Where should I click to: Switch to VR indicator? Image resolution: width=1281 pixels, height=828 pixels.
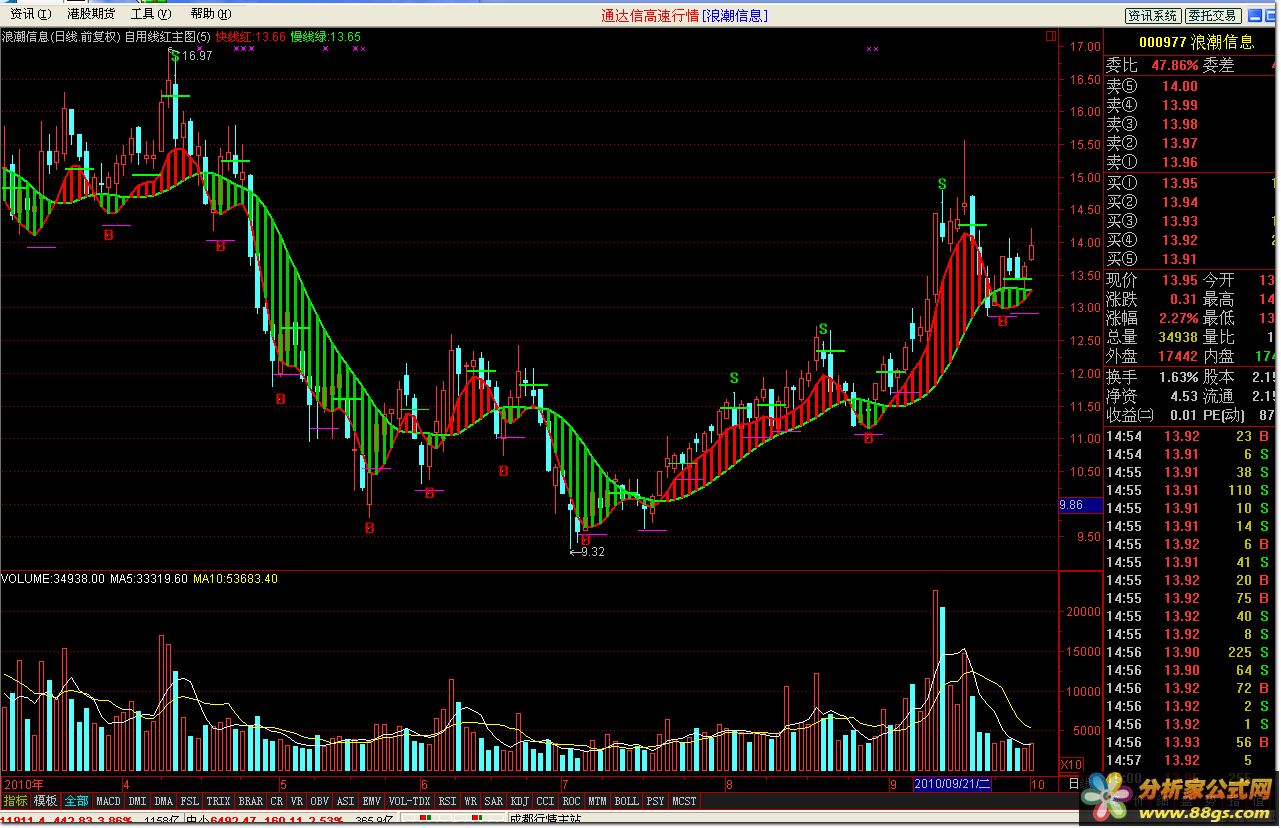[297, 801]
